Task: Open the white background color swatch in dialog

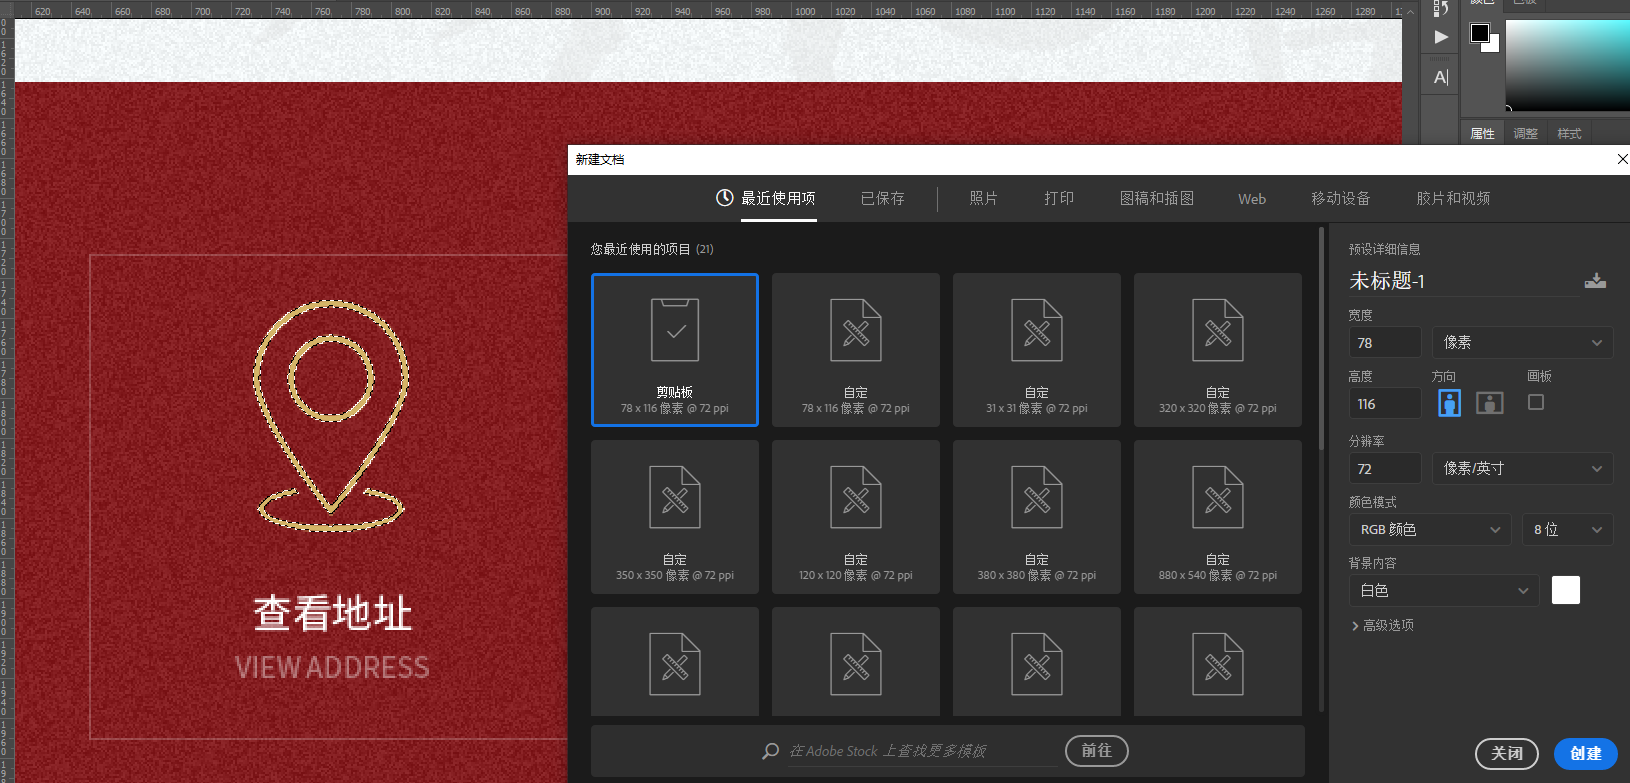Action: 1566,590
